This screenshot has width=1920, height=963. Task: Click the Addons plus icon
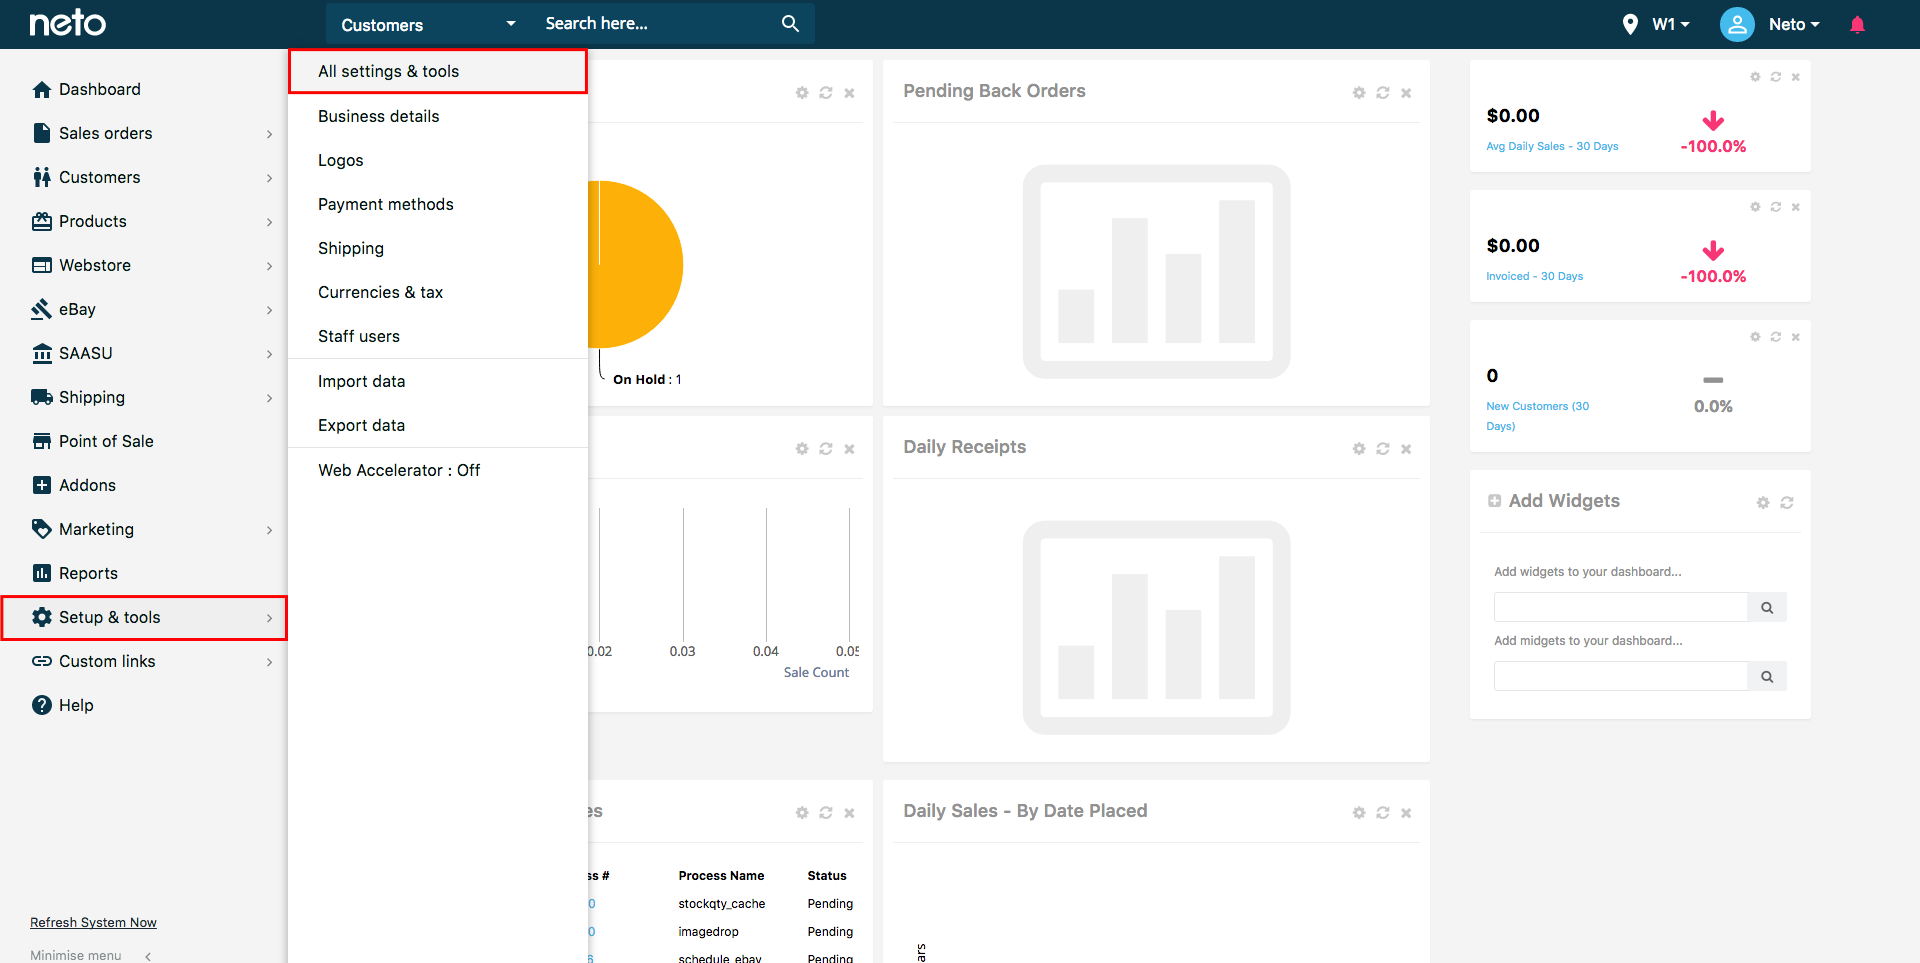click(42, 485)
